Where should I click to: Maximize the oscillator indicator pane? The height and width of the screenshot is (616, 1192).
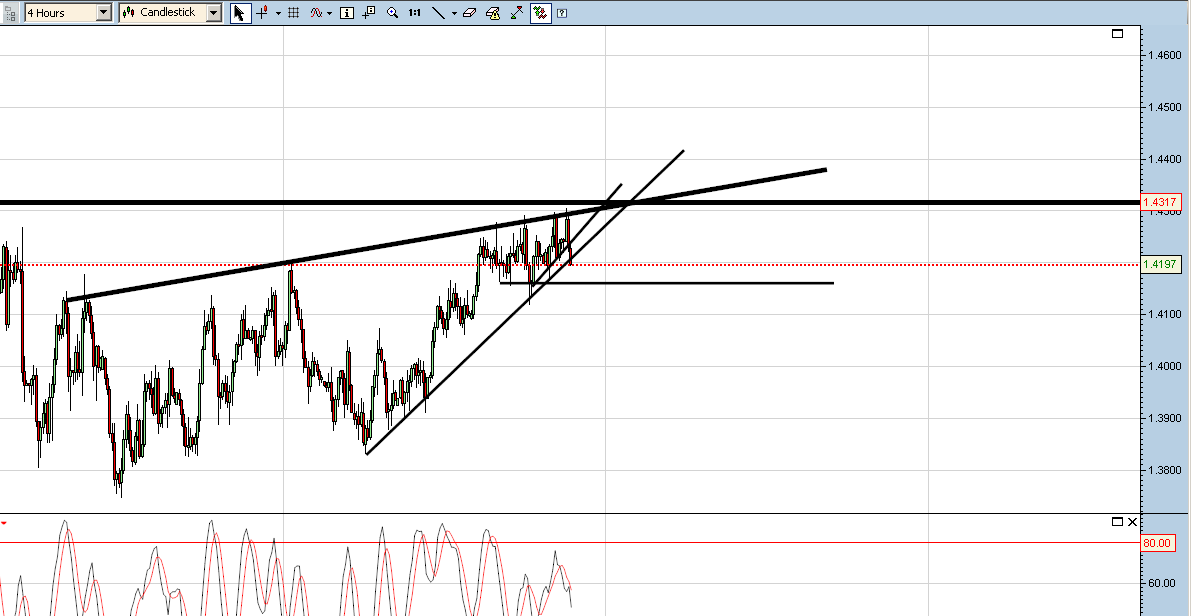[1117, 522]
